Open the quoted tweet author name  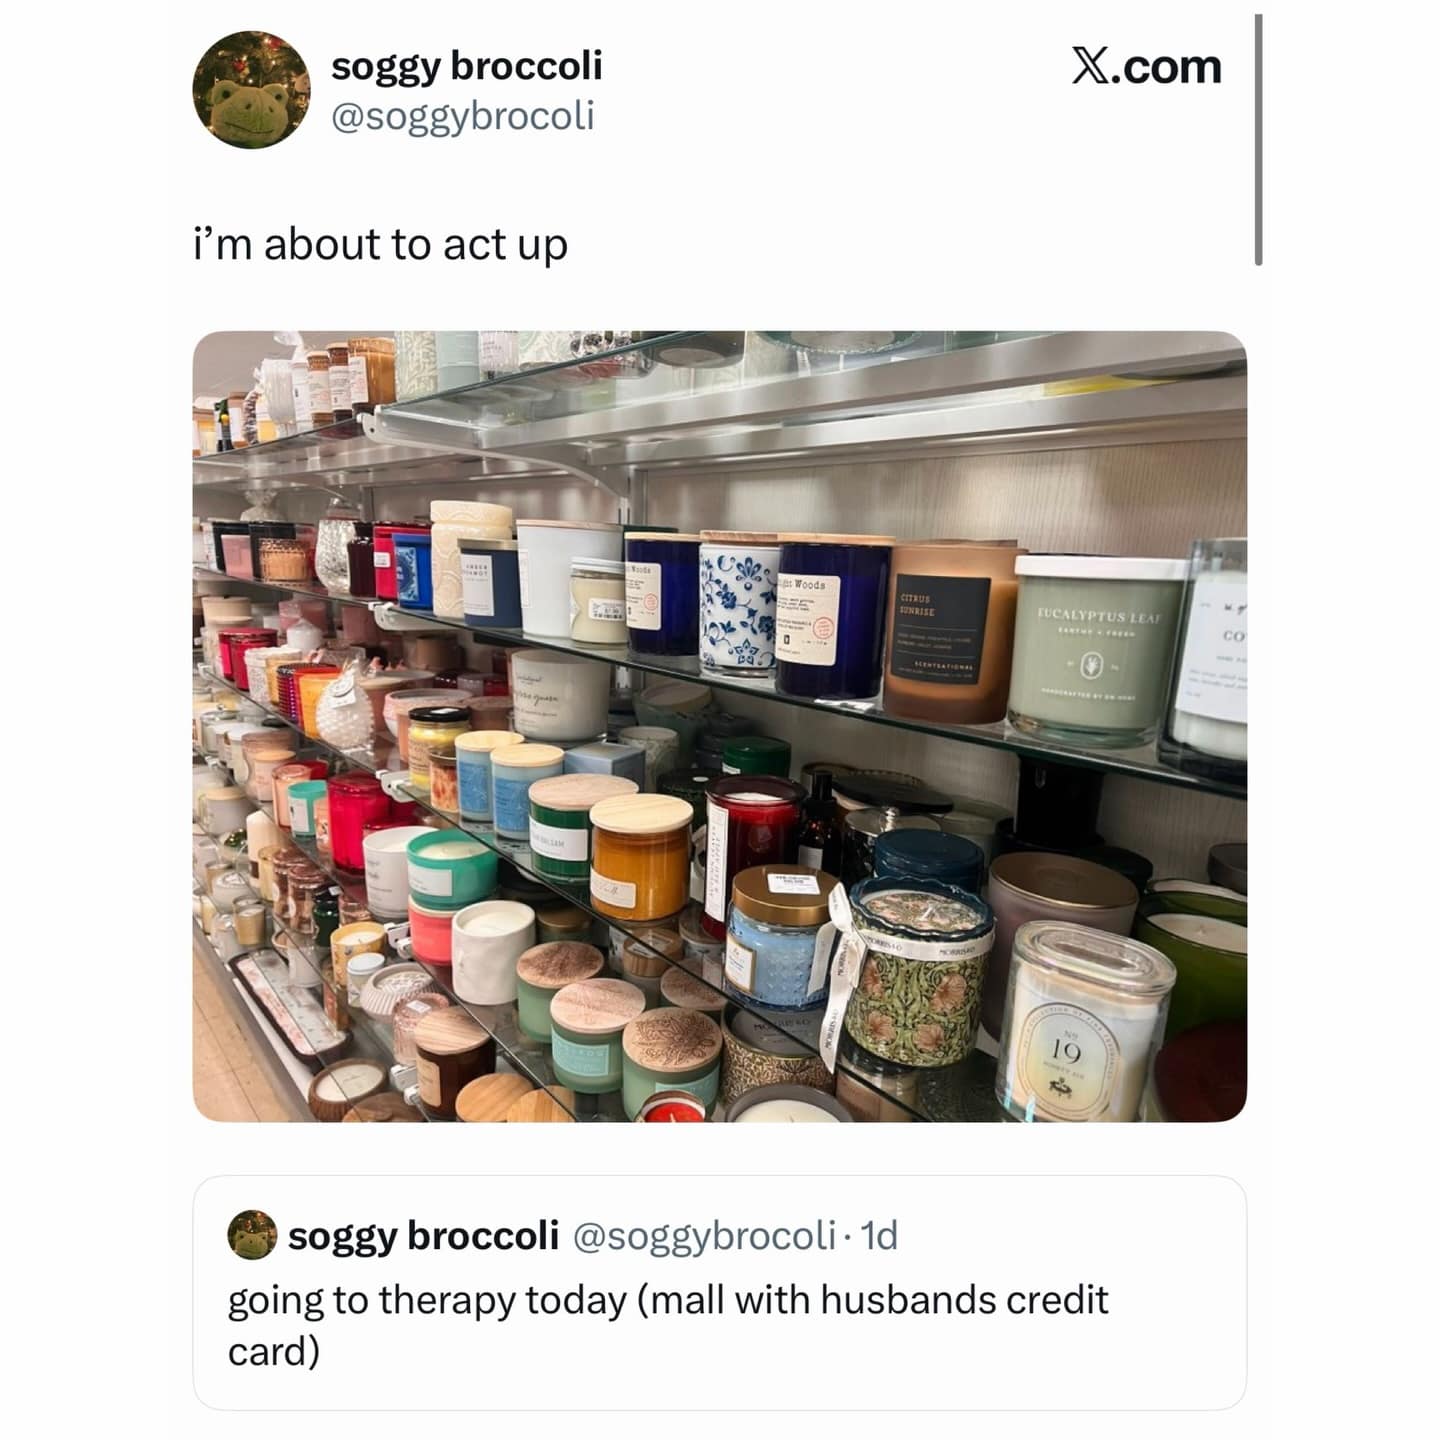point(423,1236)
